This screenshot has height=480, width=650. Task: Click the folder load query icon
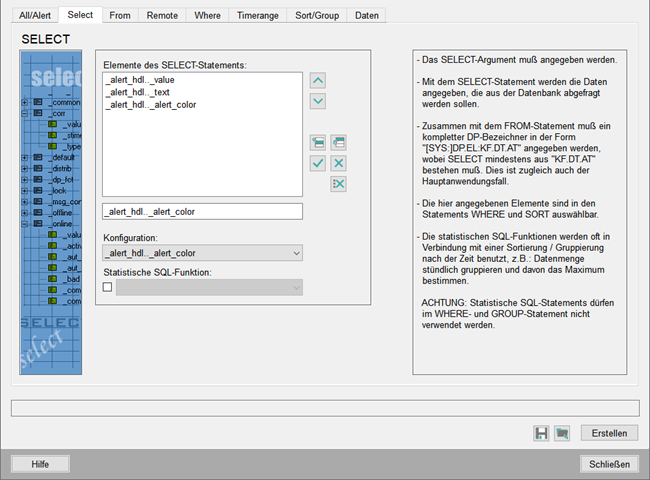pos(562,433)
